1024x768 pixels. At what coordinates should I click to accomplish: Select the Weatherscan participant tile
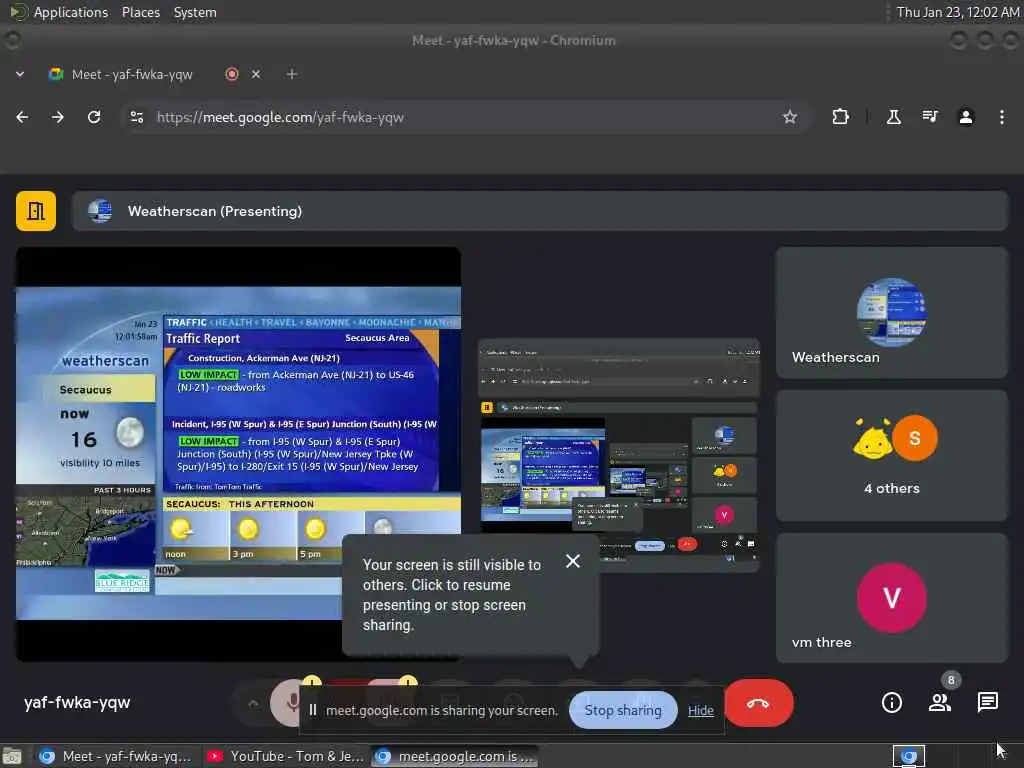891,312
